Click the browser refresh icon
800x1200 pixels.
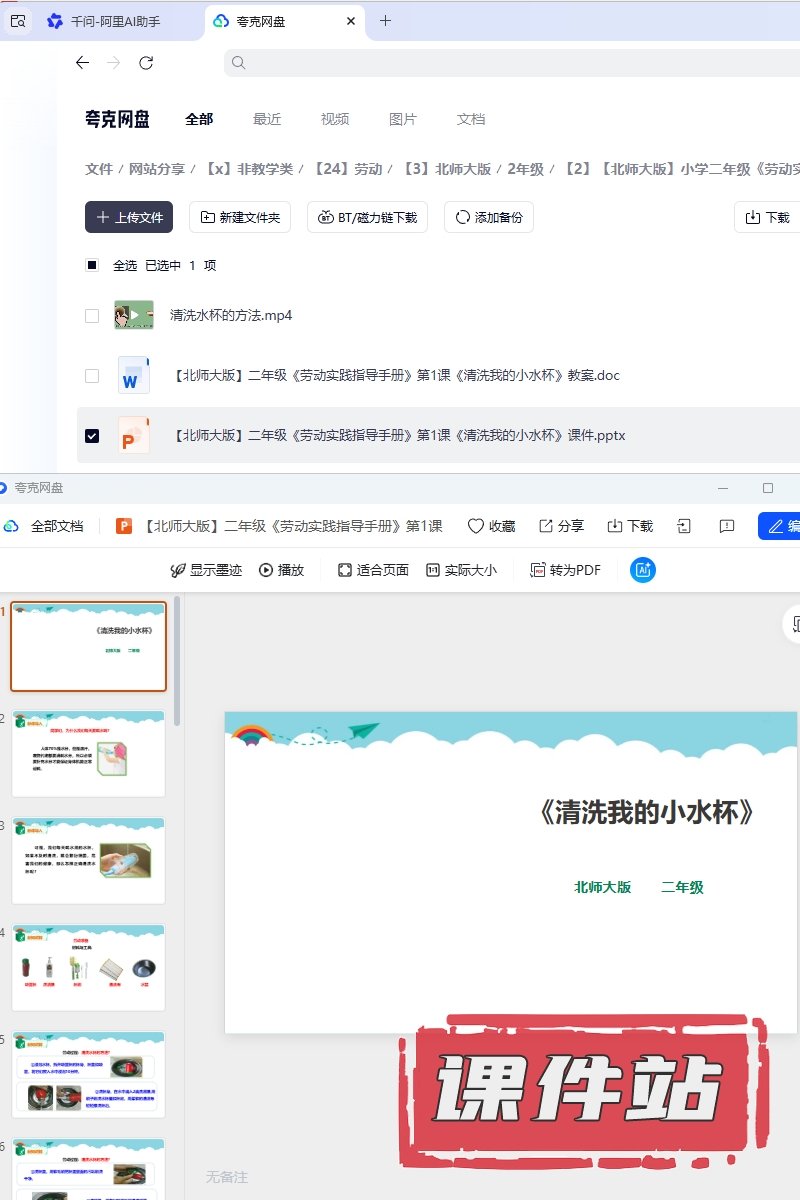pyautogui.click(x=146, y=63)
